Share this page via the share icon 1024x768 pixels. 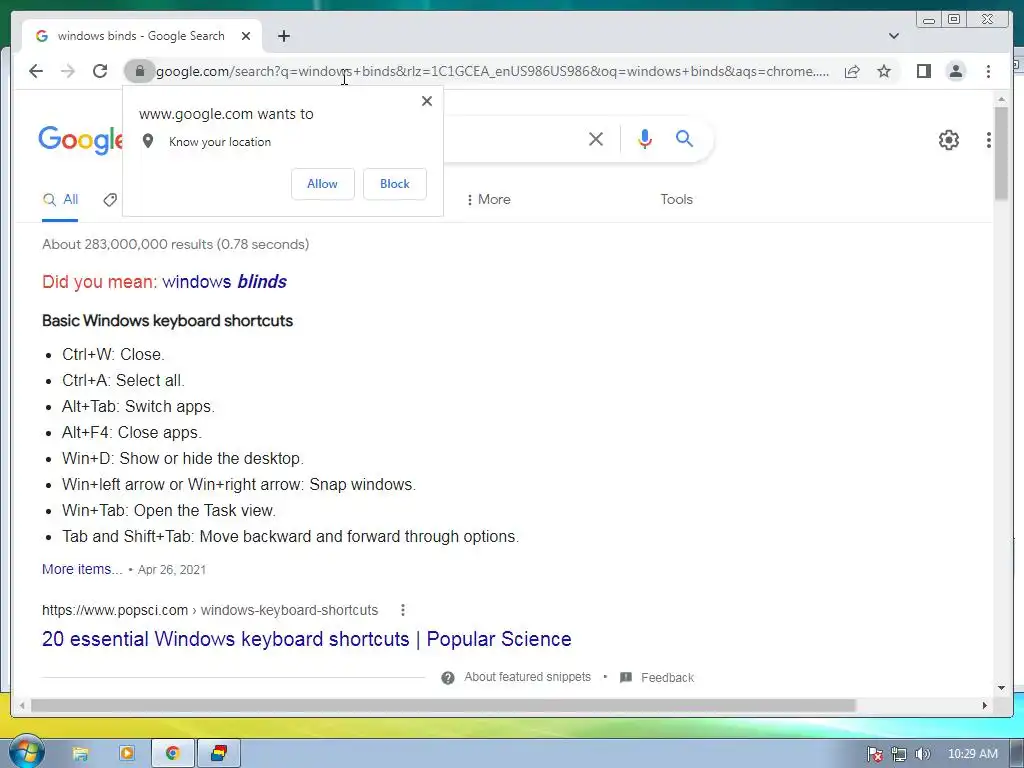click(x=852, y=71)
